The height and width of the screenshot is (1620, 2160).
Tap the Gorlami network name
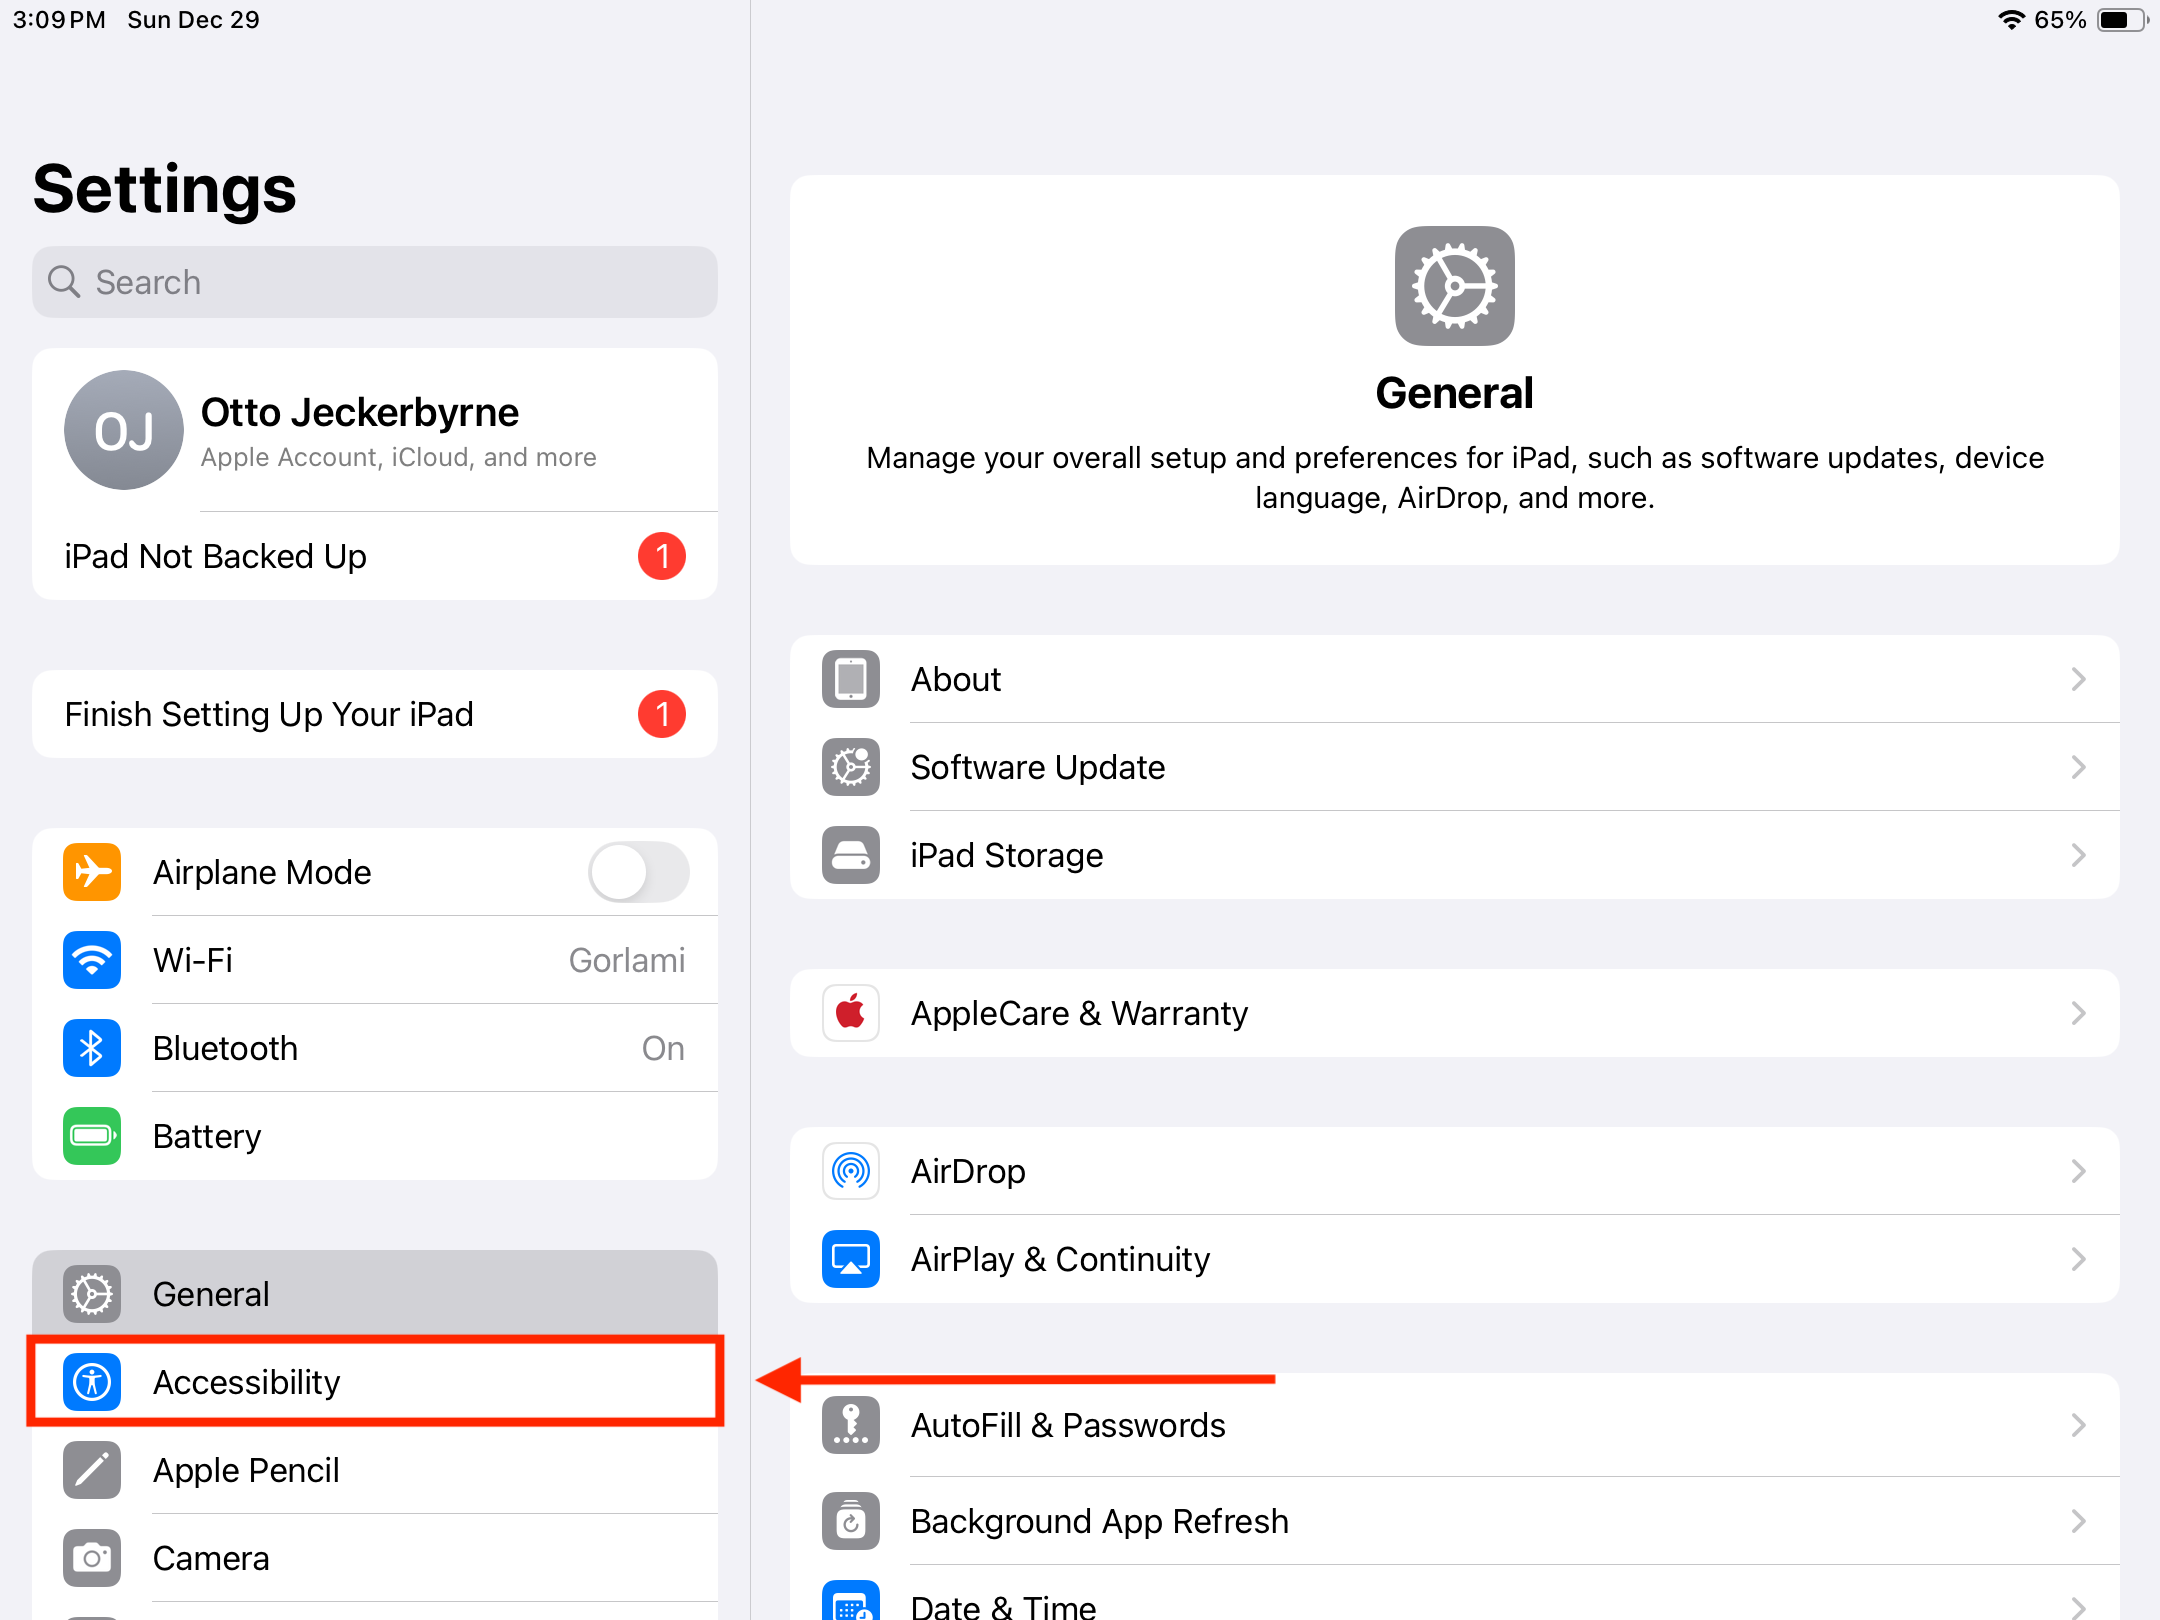(x=627, y=960)
